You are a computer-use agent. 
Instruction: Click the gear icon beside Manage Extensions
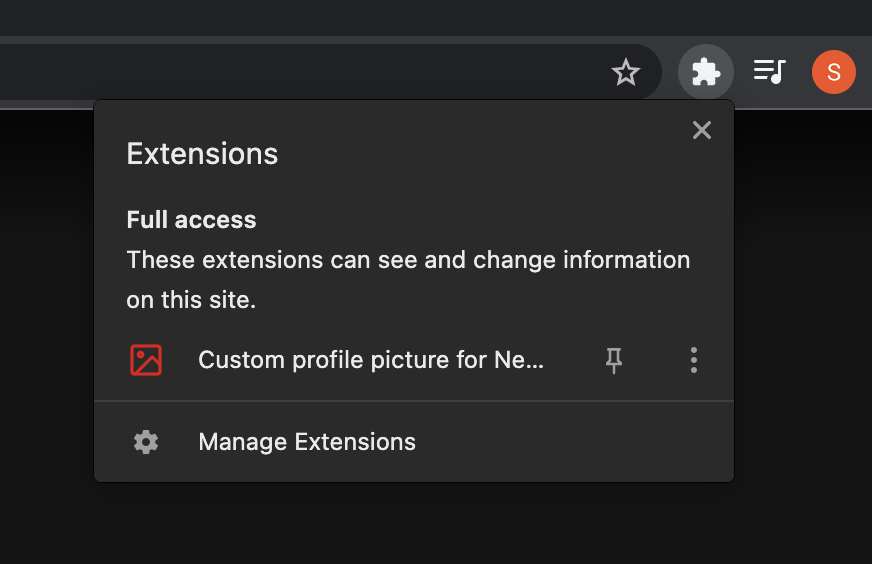pyautogui.click(x=146, y=442)
